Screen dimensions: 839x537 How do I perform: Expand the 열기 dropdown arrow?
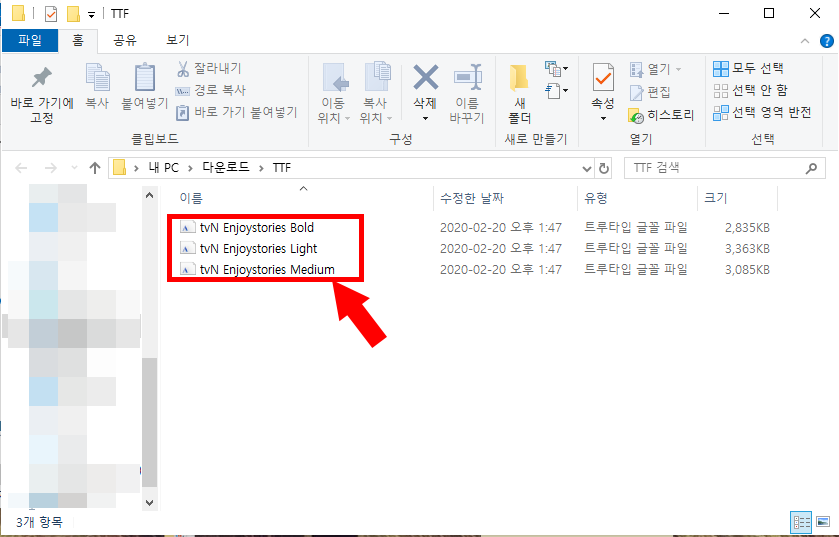click(x=678, y=70)
